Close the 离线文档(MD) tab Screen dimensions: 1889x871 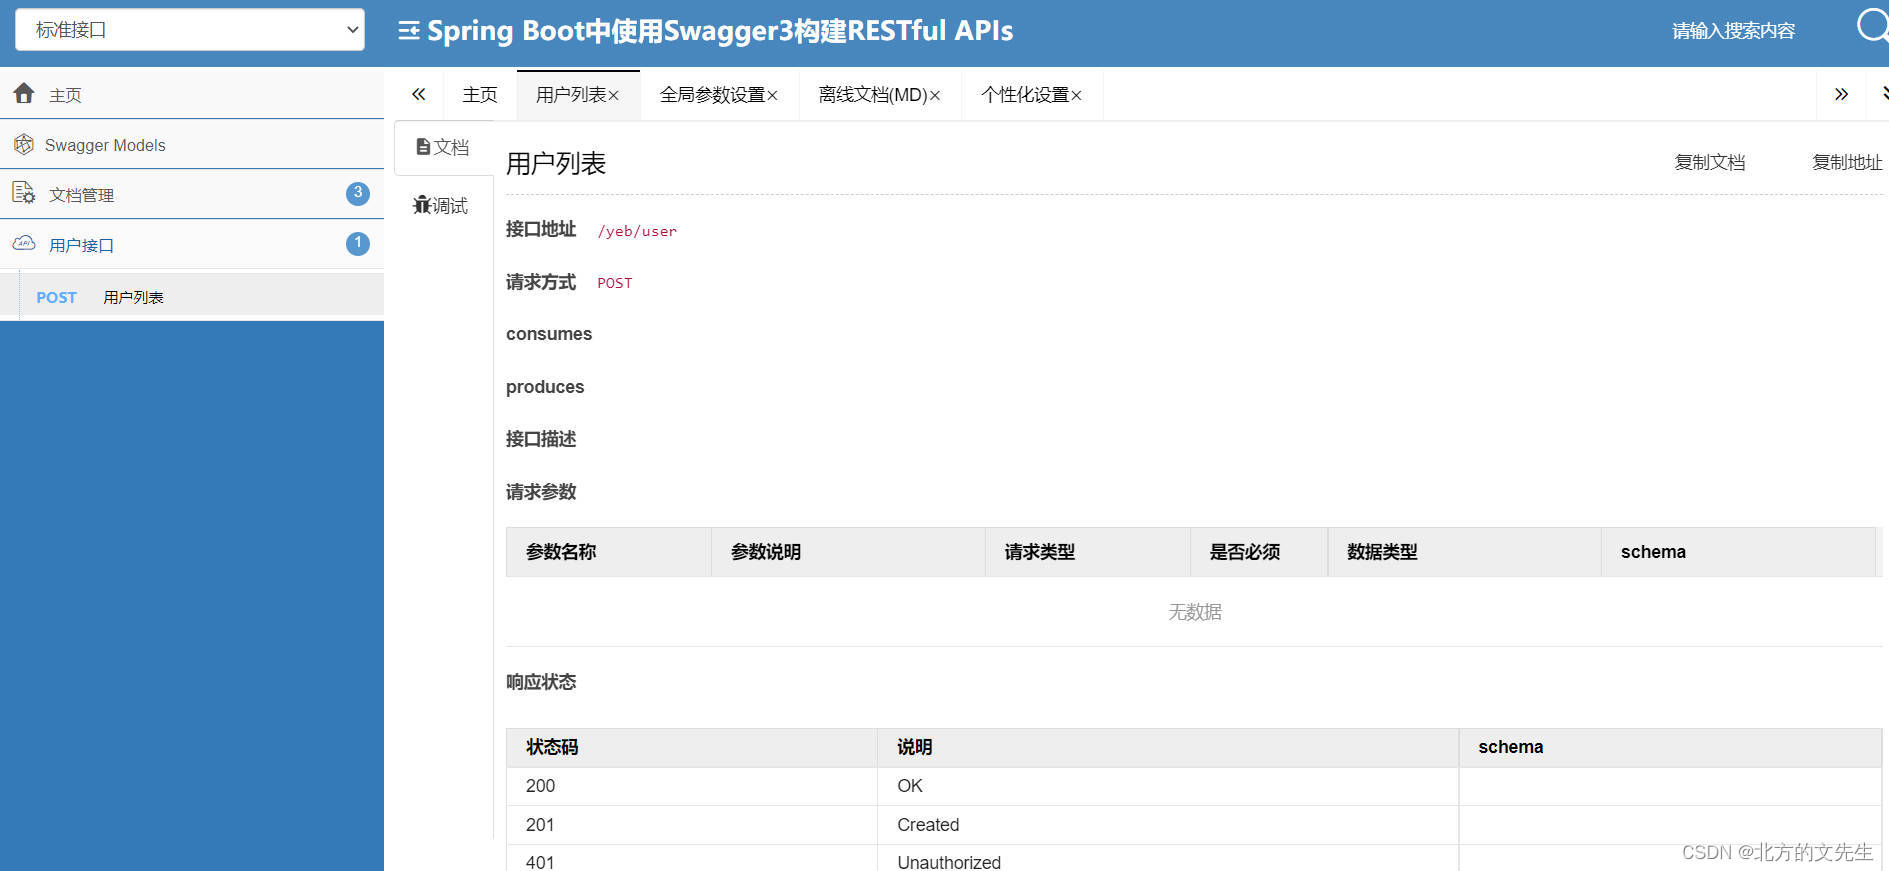[935, 96]
